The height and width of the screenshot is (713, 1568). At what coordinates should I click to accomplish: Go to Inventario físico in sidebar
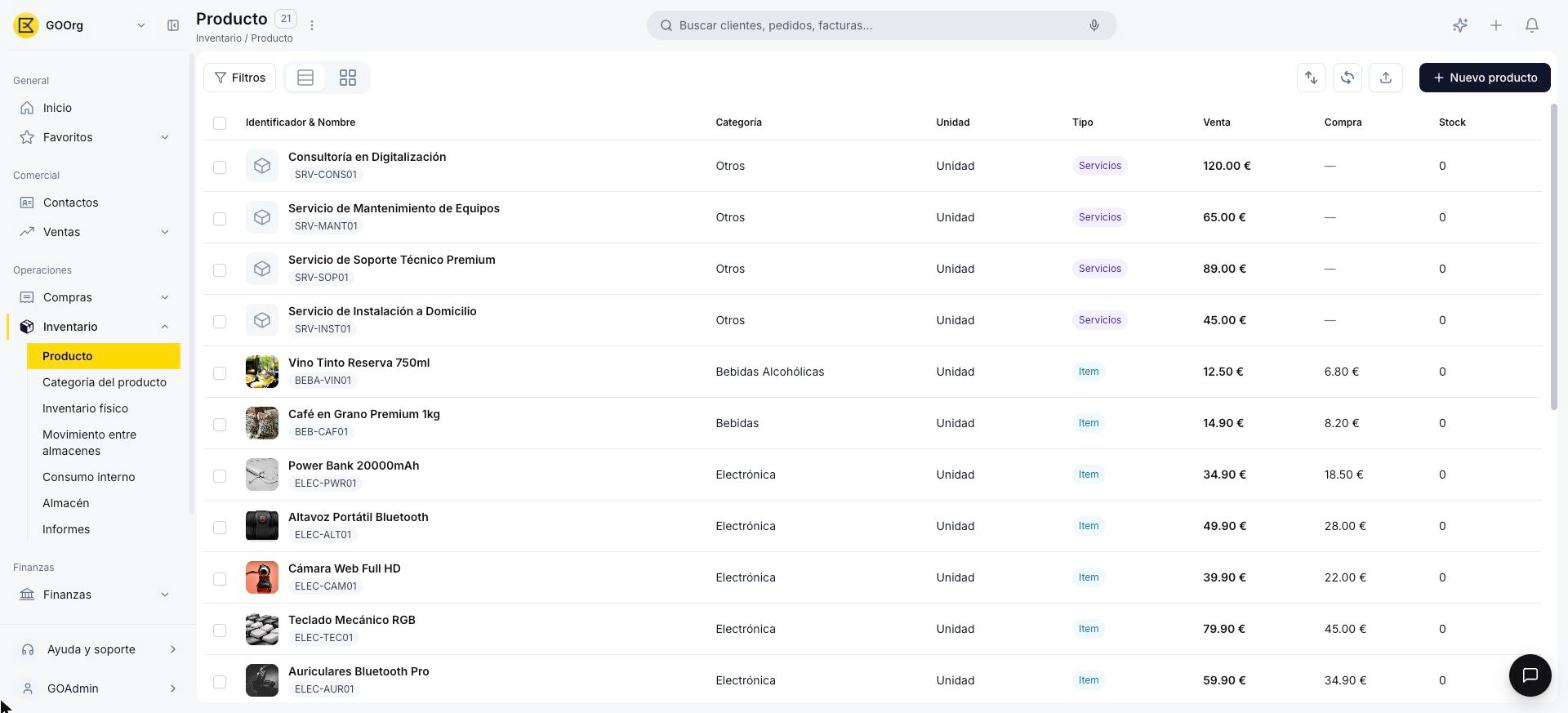[85, 408]
